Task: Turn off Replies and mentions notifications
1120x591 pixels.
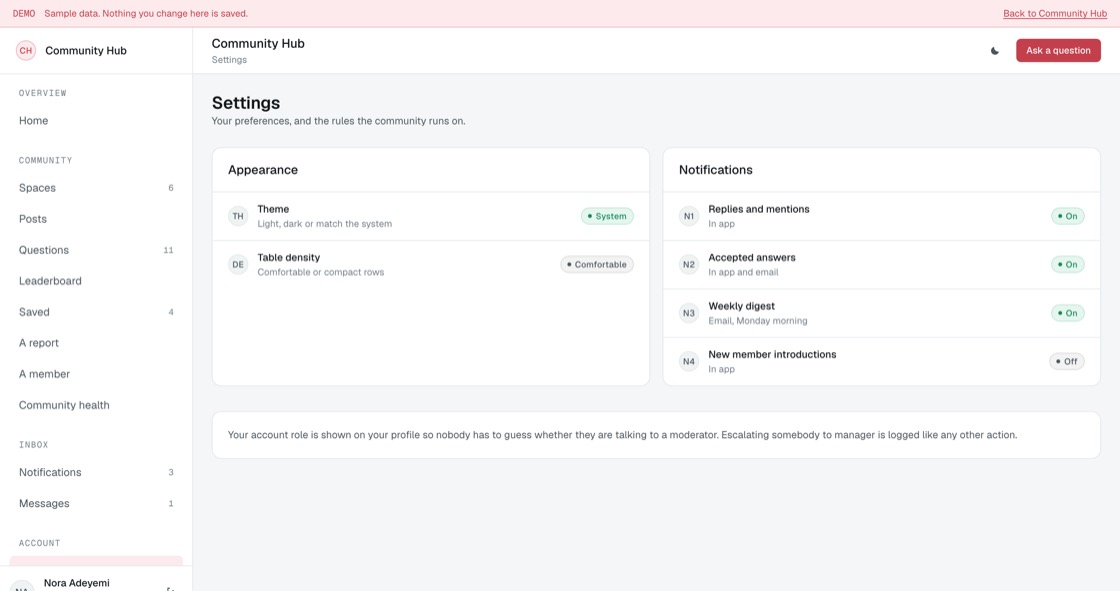Action: click(x=1067, y=216)
